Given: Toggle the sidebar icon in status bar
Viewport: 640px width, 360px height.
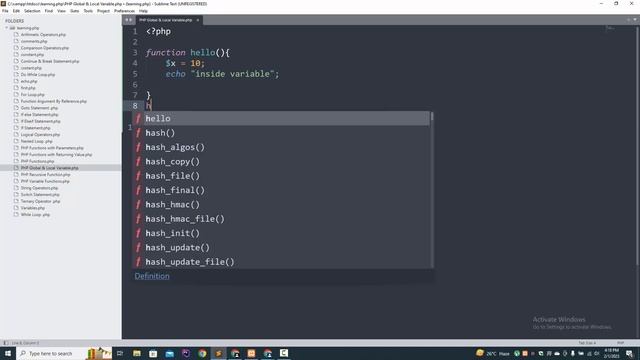Looking at the screenshot, I should pyautogui.click(x=5, y=343).
